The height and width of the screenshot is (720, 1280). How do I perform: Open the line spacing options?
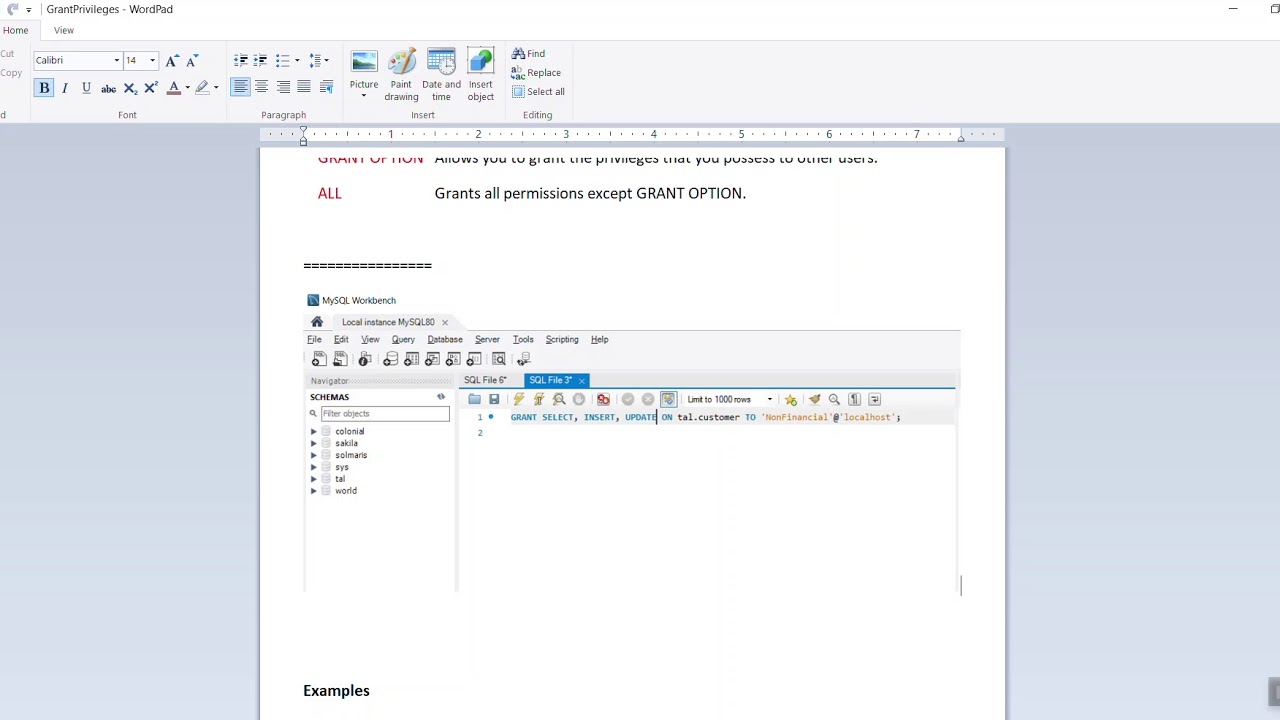[x=319, y=61]
